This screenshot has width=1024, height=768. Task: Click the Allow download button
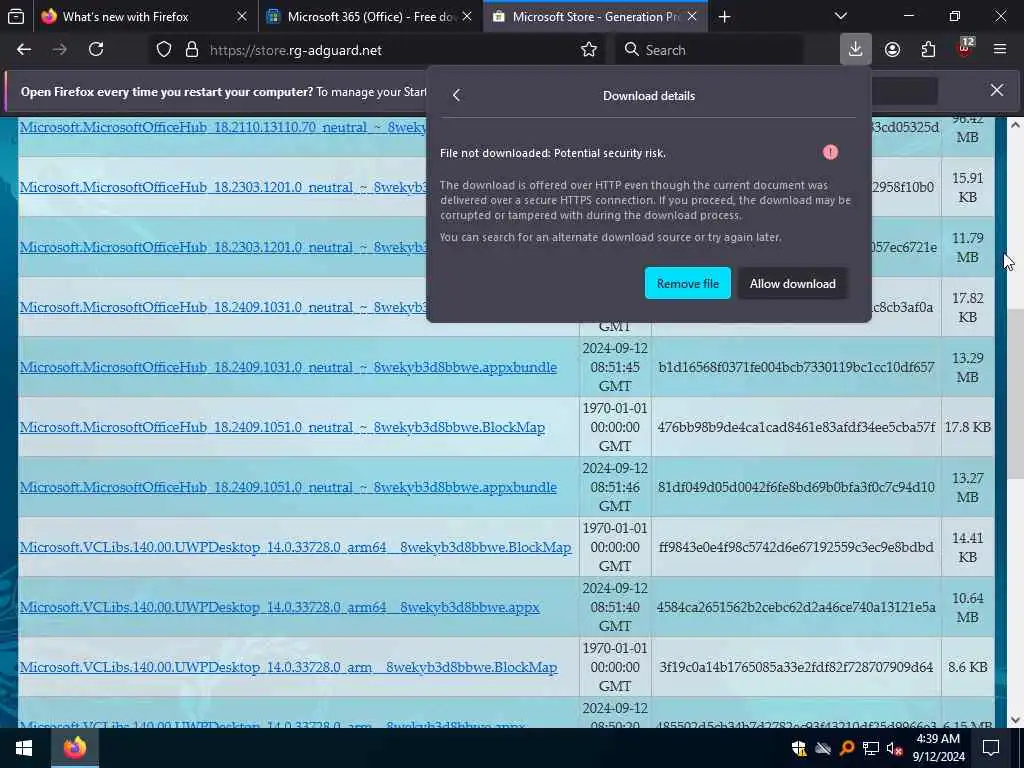(x=792, y=283)
